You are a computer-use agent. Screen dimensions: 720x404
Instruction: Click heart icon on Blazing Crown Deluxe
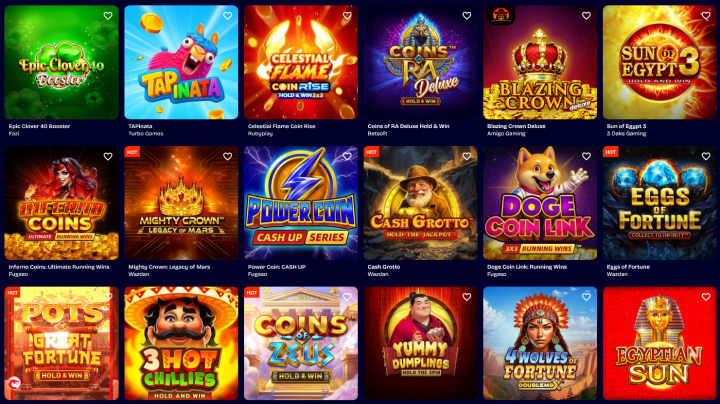[x=586, y=16]
